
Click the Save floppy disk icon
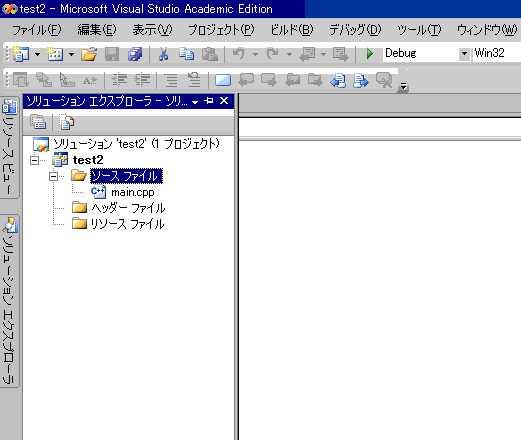coord(112,54)
